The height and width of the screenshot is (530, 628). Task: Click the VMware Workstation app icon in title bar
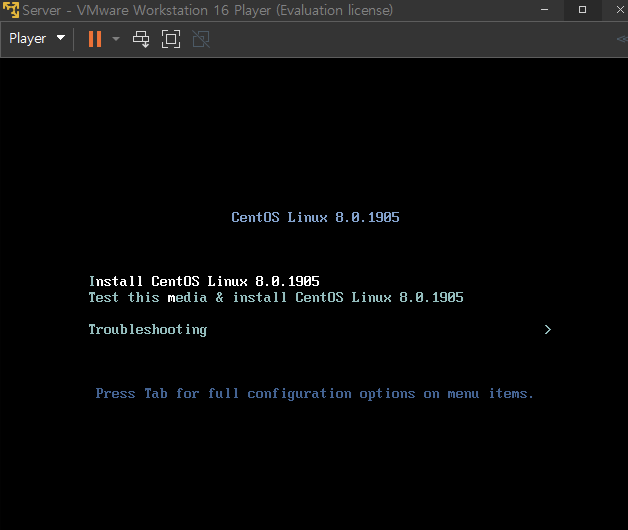pos(11,10)
